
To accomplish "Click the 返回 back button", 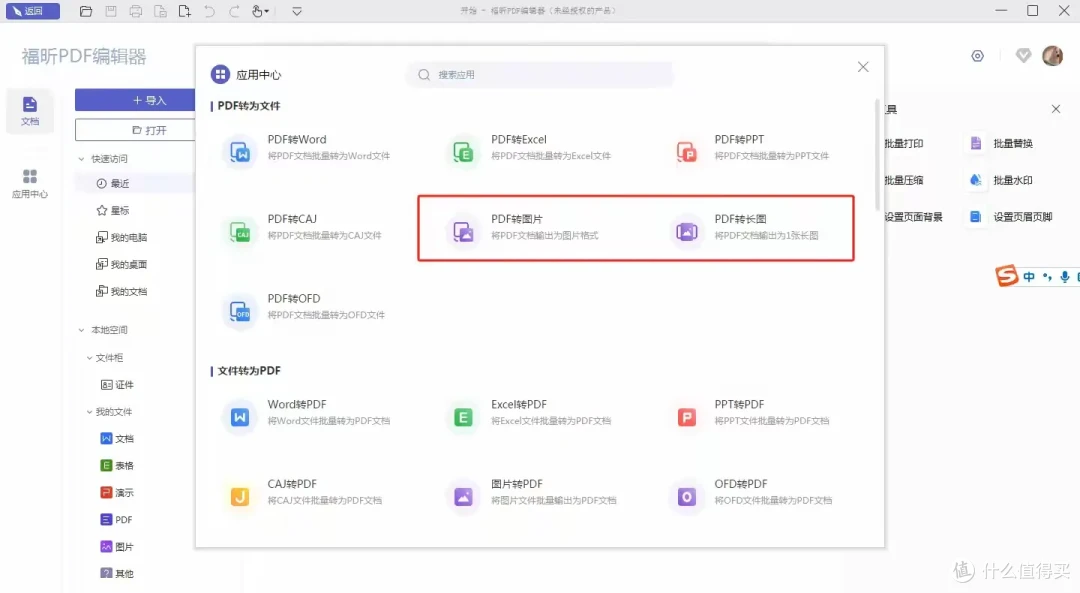I will (32, 11).
